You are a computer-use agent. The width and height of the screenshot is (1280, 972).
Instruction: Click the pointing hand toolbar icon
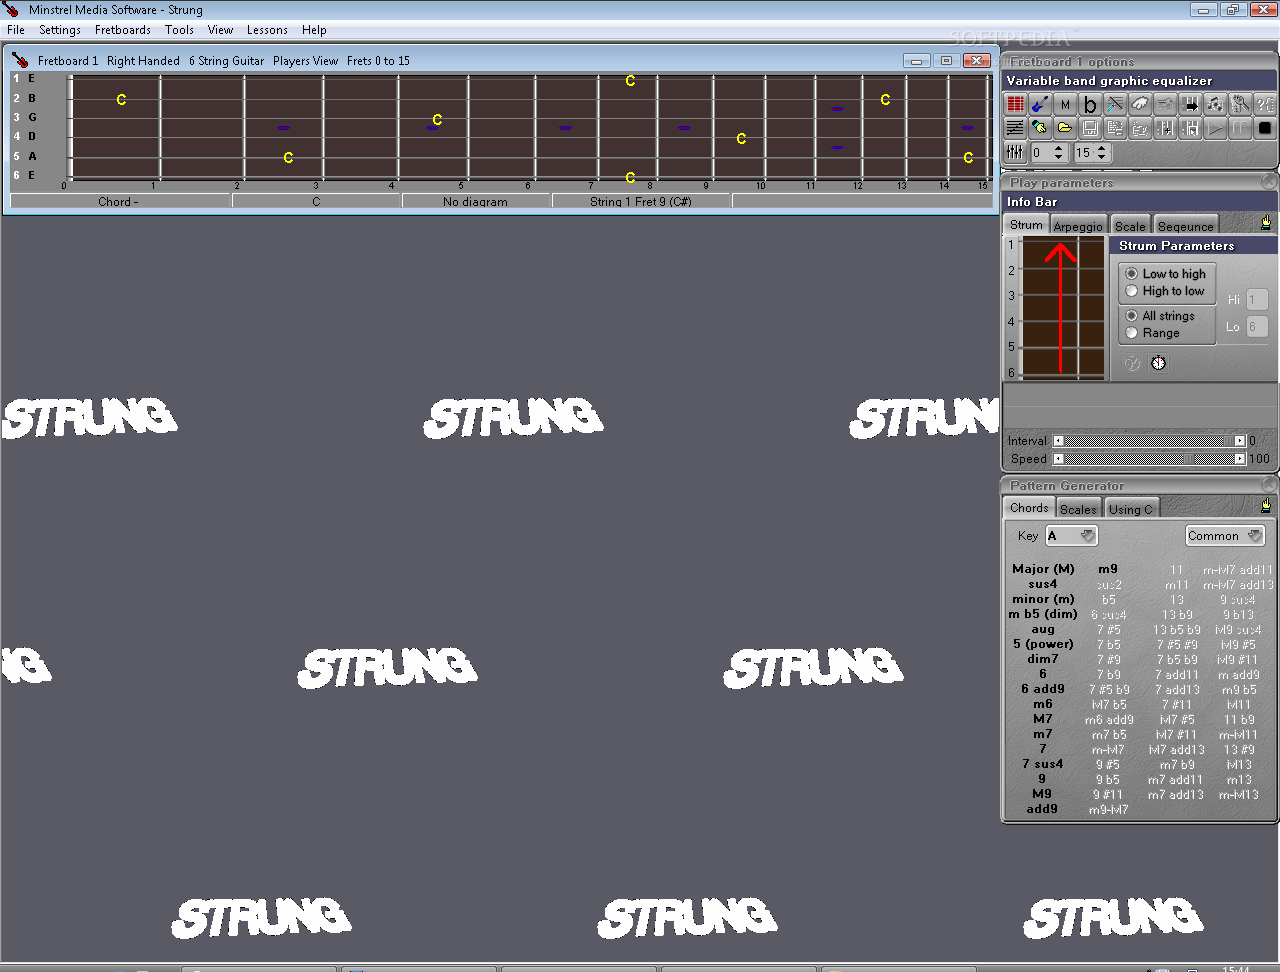1040,128
